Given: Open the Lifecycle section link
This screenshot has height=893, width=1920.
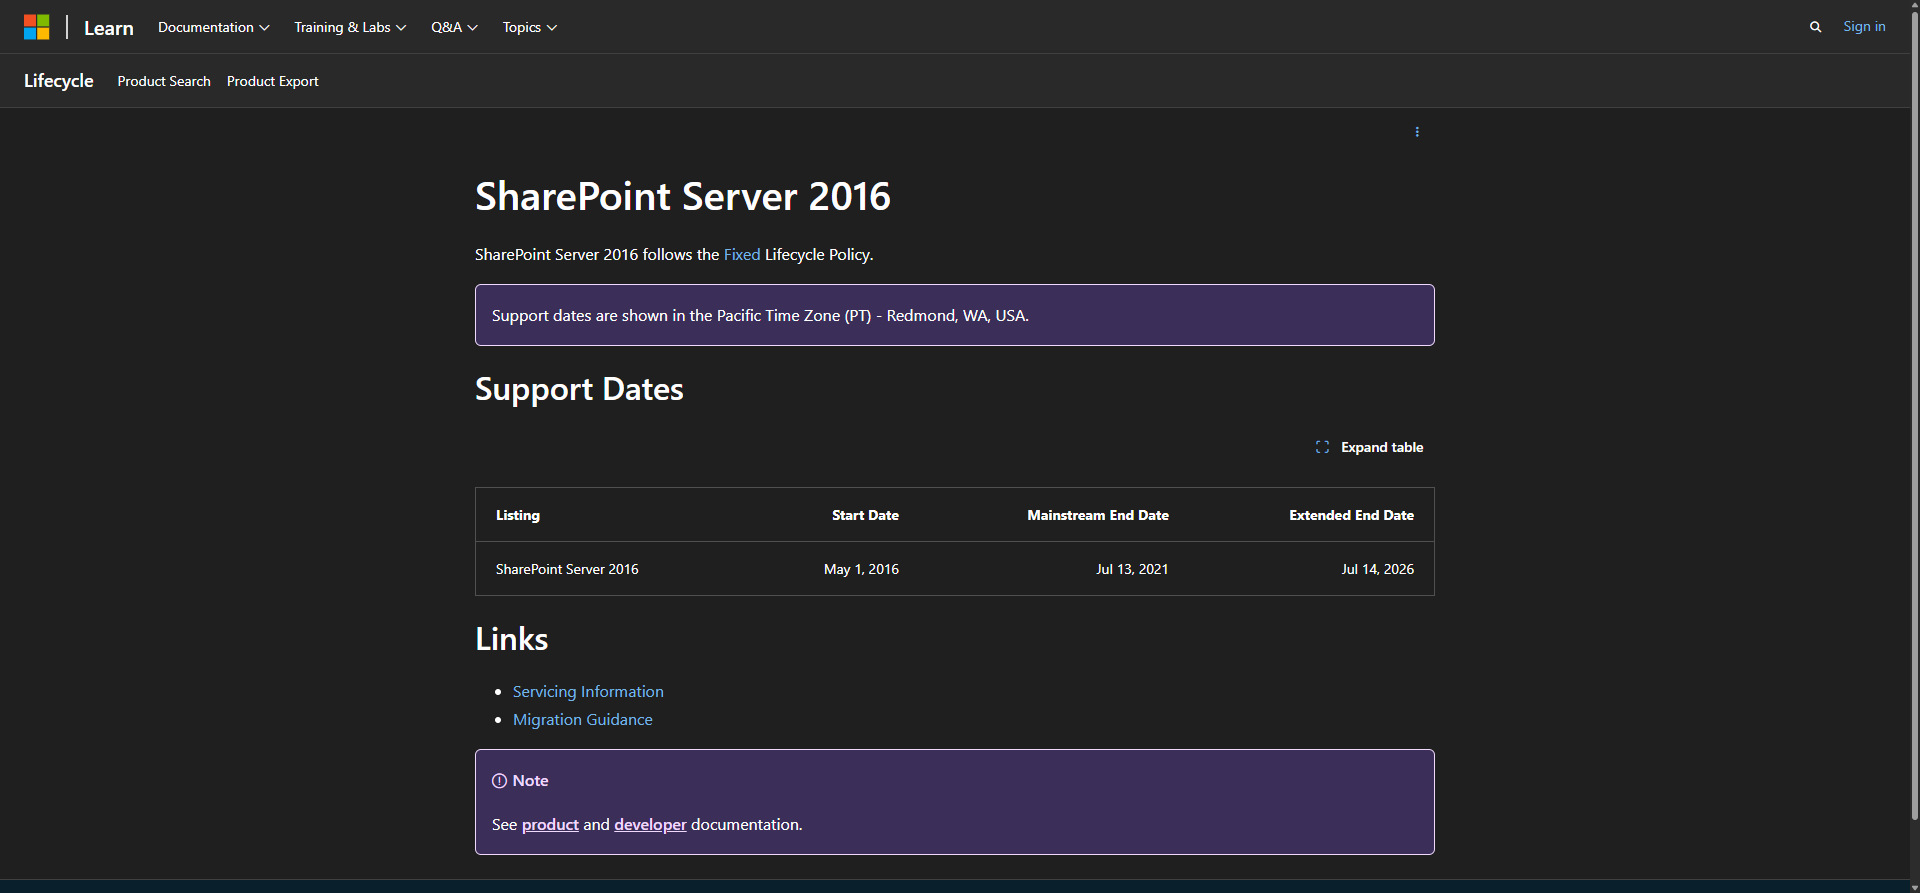Looking at the screenshot, I should click(59, 81).
